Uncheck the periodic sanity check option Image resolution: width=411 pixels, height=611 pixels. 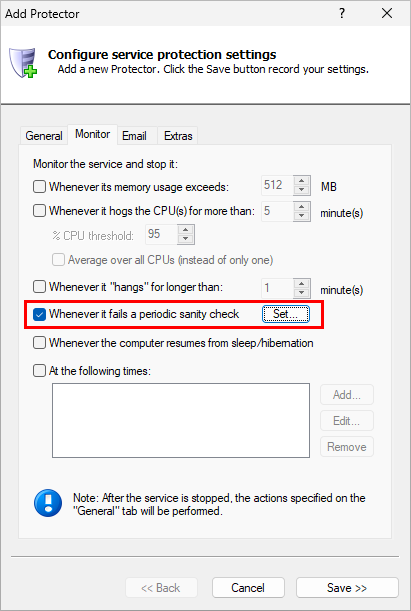[39, 314]
